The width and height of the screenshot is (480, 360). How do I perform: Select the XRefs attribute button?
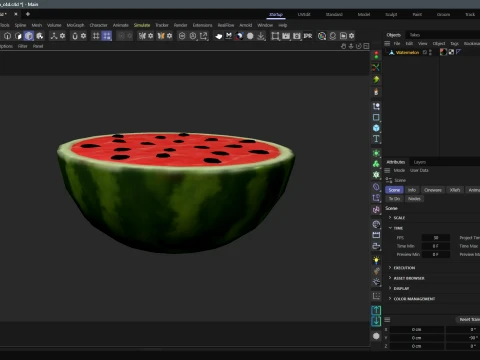pyautogui.click(x=455, y=190)
